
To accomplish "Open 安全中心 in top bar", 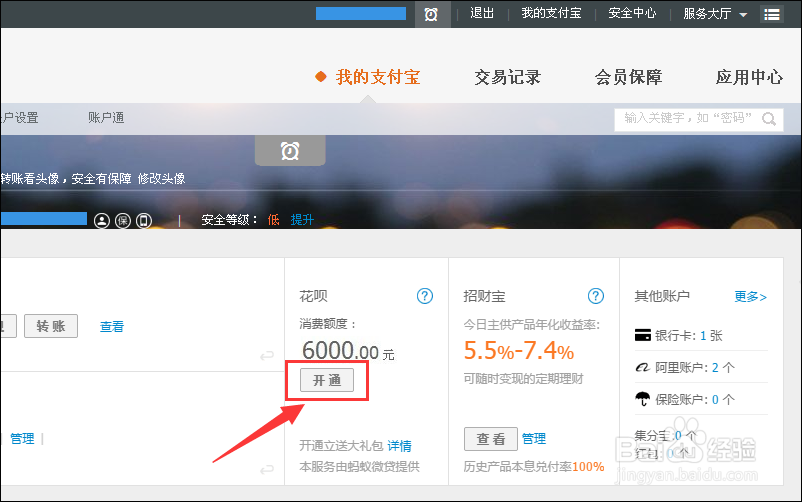I will pos(632,13).
